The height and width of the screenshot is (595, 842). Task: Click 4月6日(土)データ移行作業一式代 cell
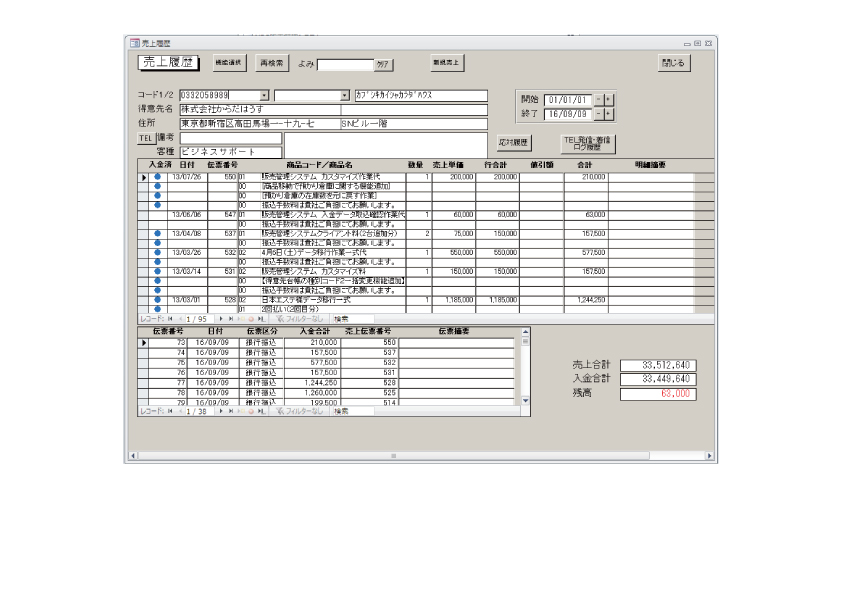[333, 252]
